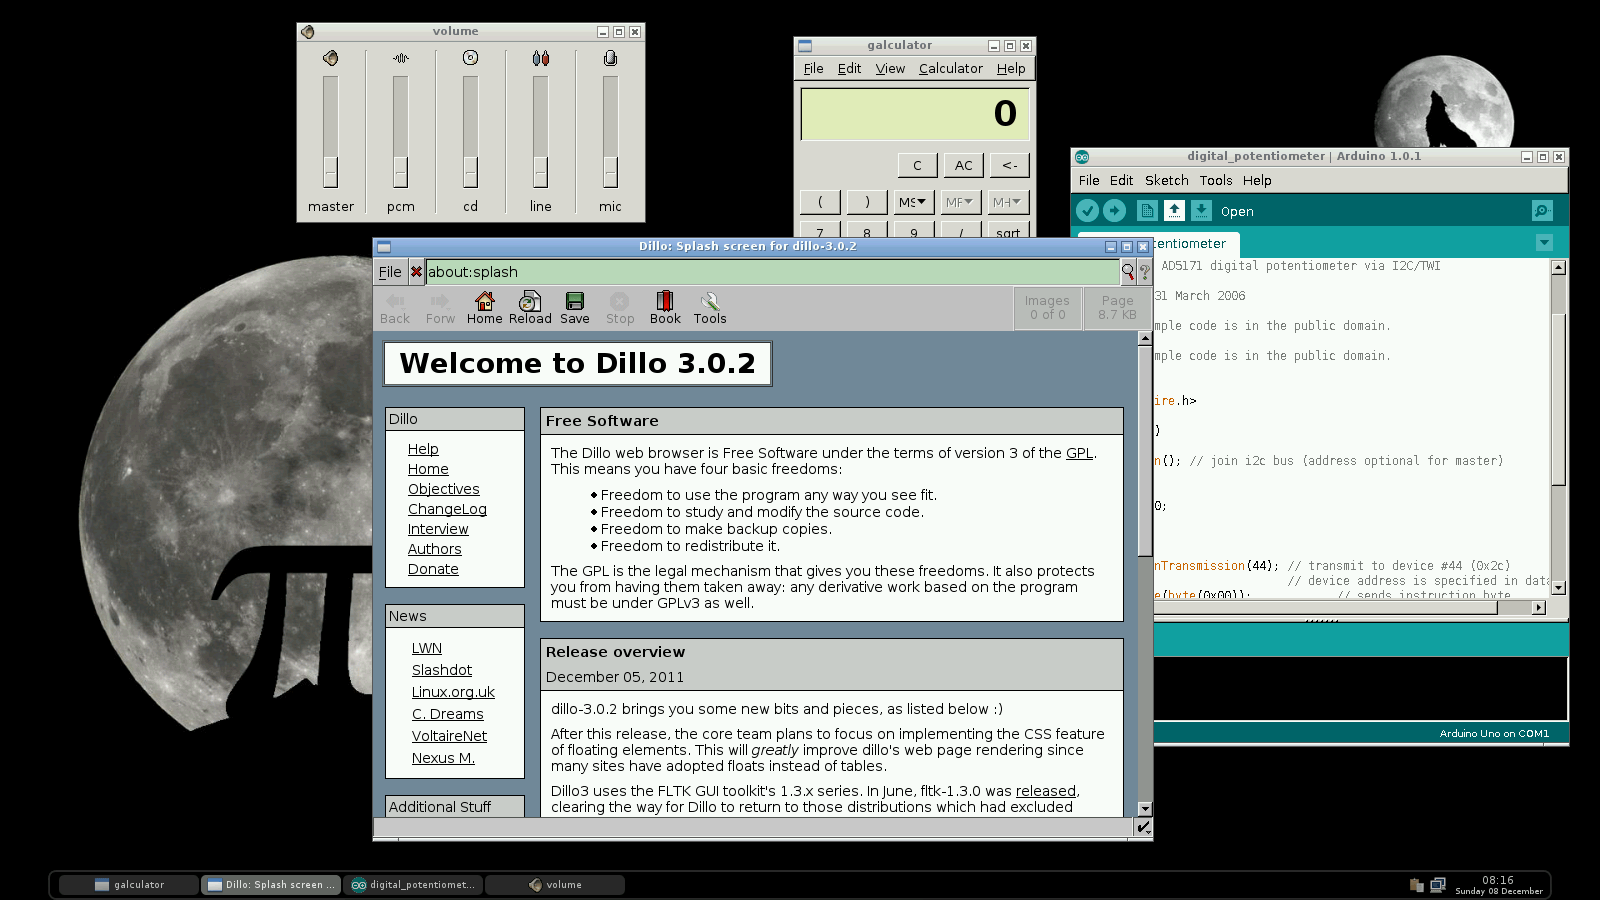The width and height of the screenshot is (1600, 900).
Task: Open the ChangeLog link in Dillo sidebar
Action: click(x=447, y=509)
